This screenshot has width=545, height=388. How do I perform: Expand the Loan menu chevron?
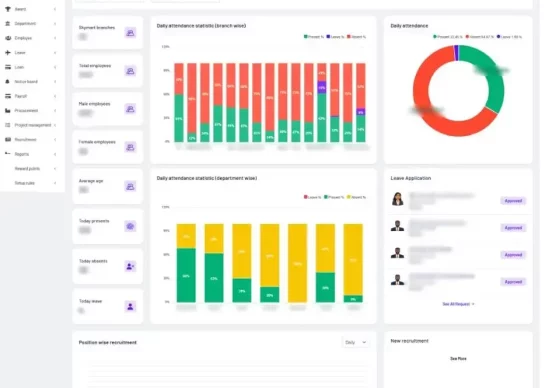55,67
